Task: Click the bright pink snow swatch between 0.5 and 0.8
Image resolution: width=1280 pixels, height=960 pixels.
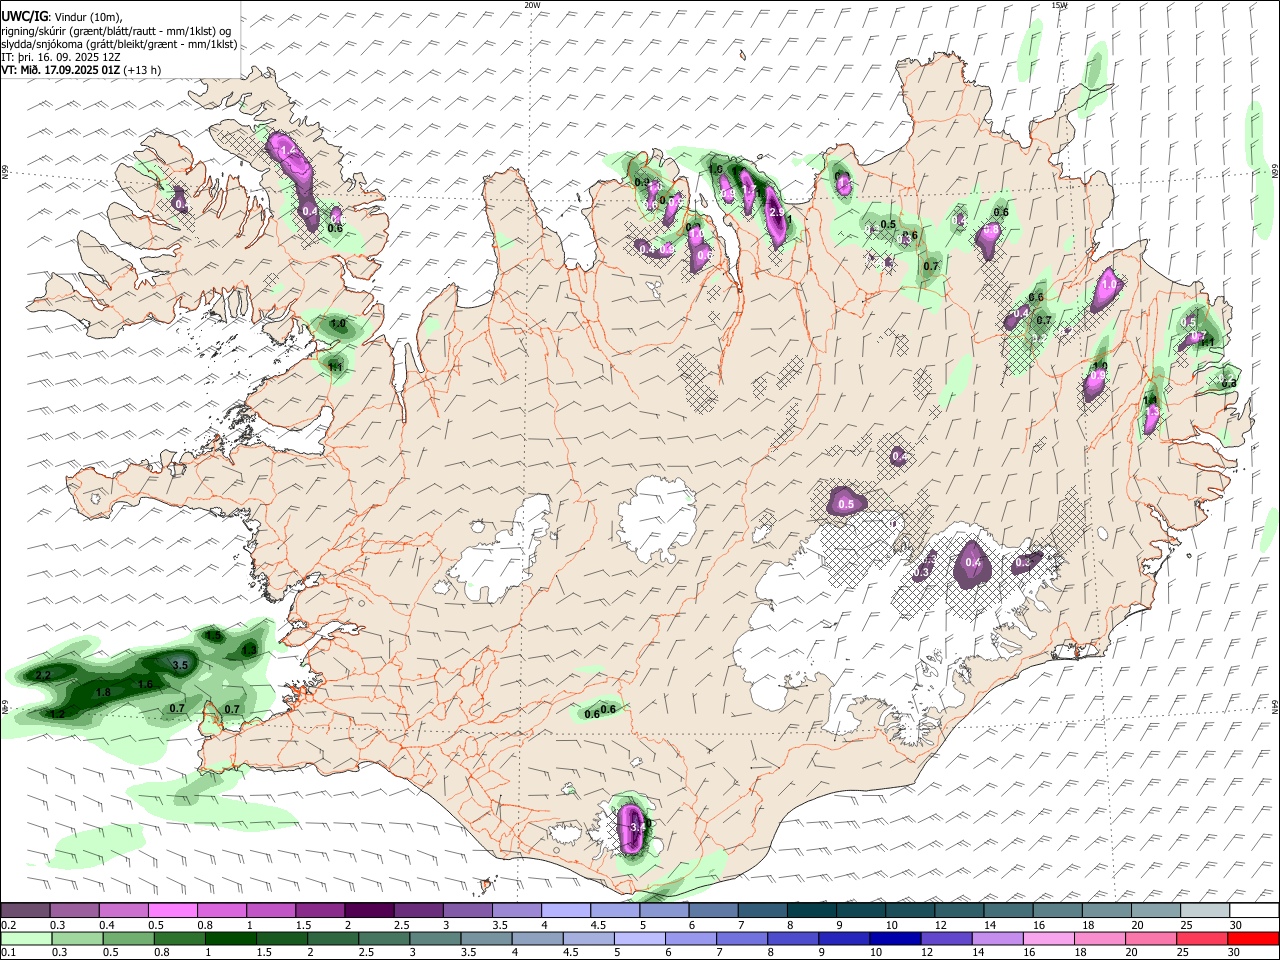Action: (171, 911)
